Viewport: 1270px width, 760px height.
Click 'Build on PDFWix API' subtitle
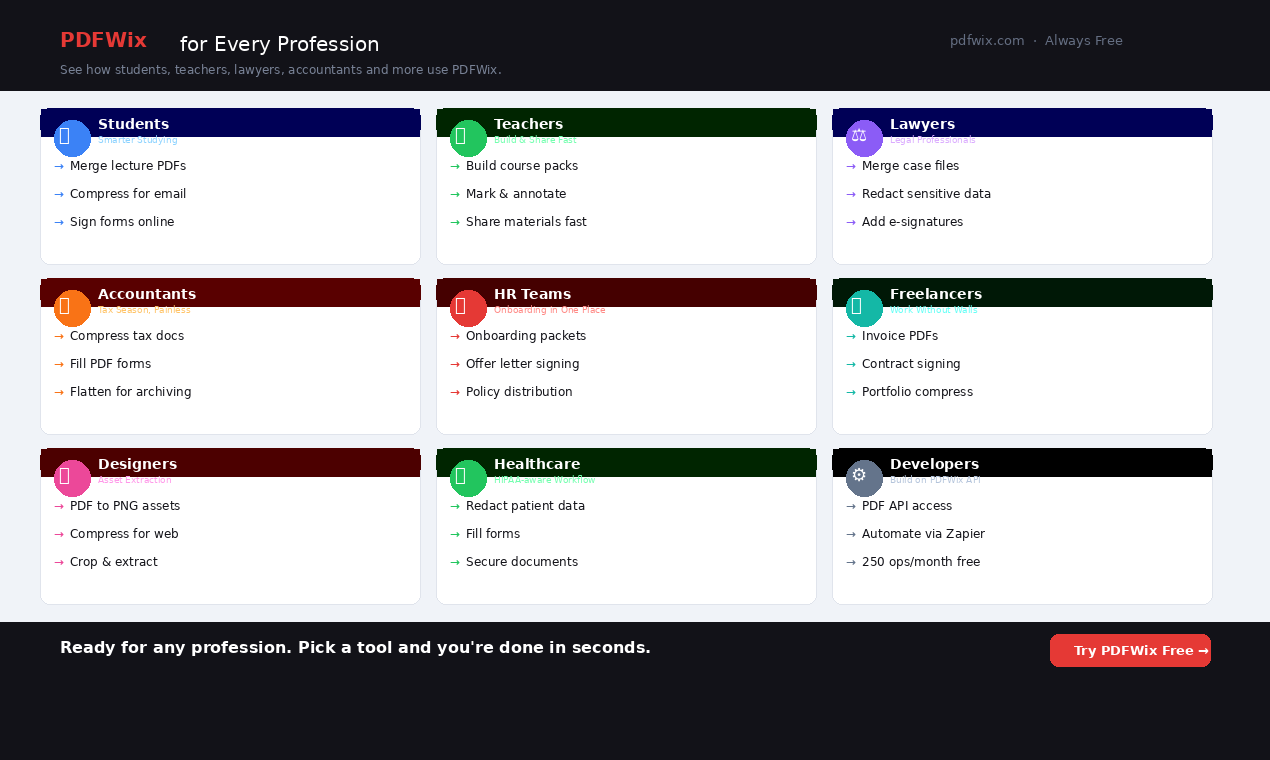(x=935, y=480)
